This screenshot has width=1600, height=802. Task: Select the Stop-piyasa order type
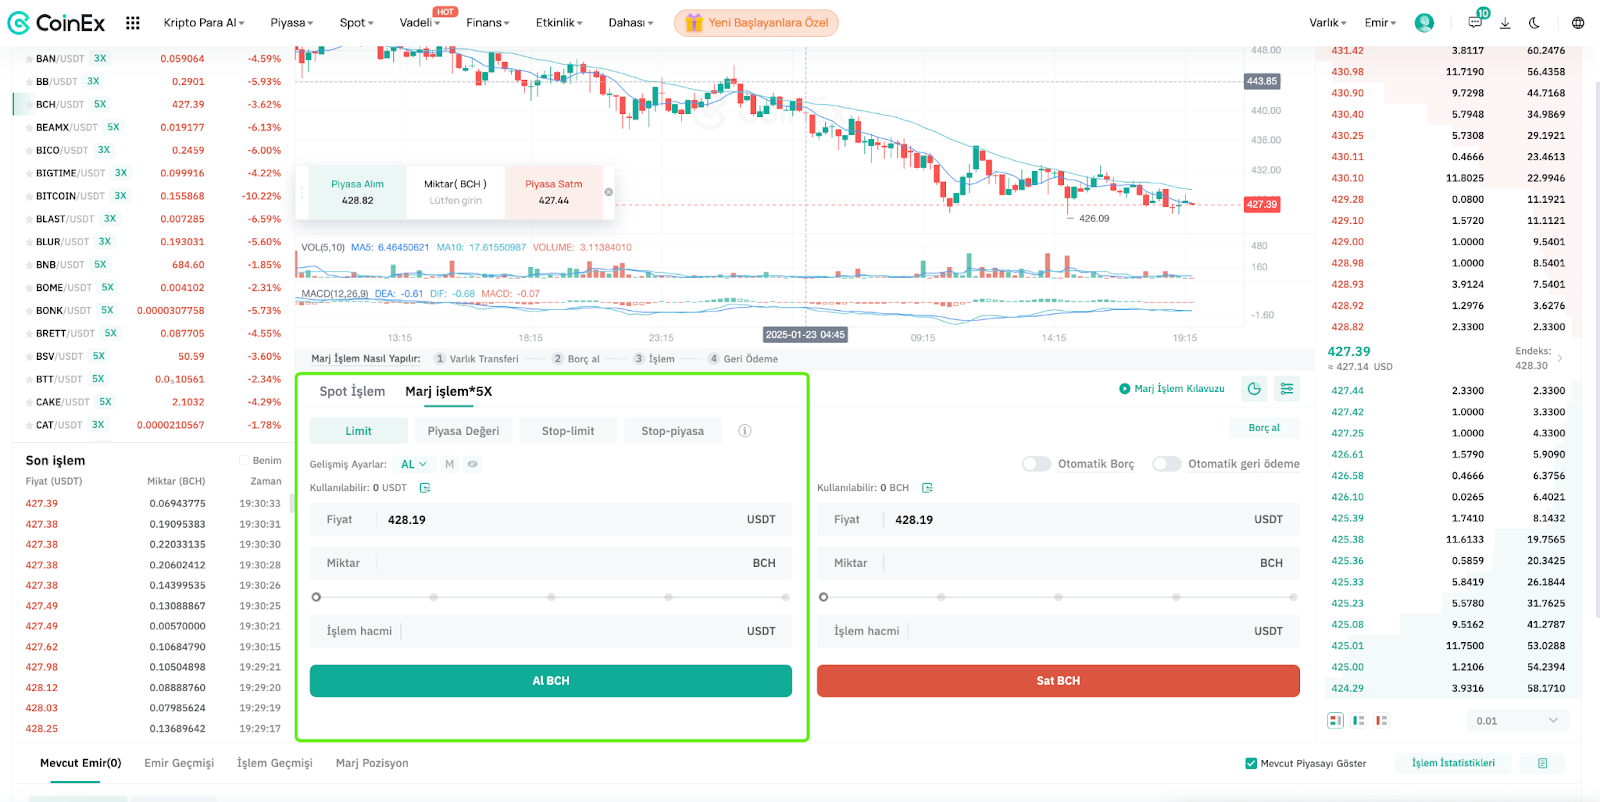672,431
